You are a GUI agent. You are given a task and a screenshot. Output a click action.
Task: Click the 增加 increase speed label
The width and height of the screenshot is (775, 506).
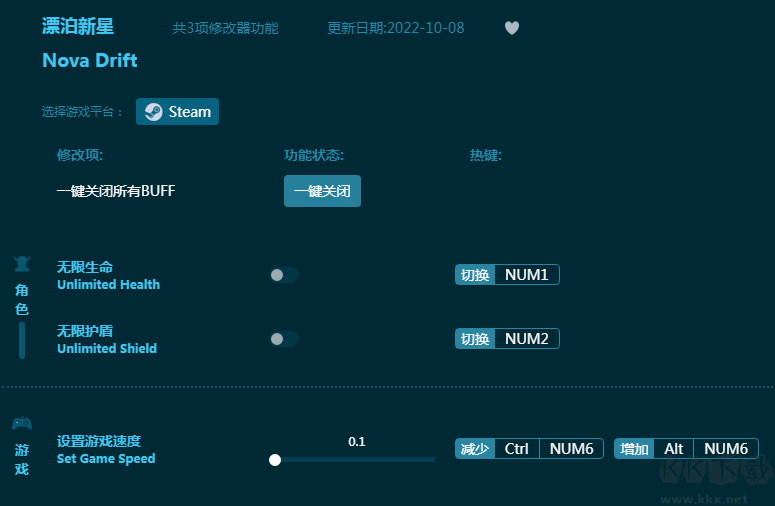[634, 449]
